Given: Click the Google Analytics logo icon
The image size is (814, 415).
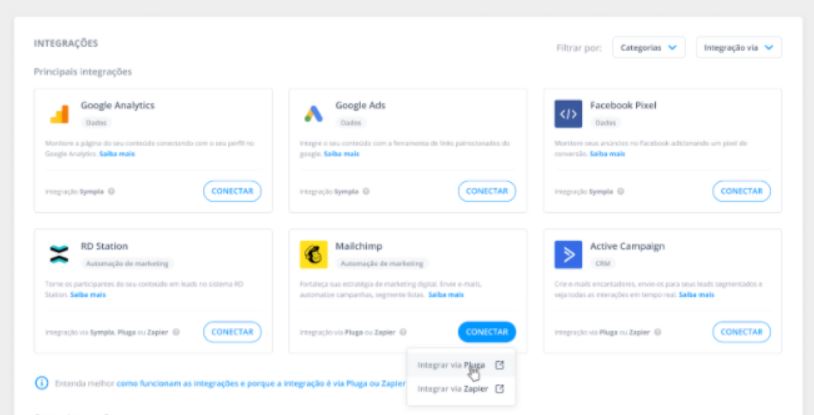Looking at the screenshot, I should point(59,114).
